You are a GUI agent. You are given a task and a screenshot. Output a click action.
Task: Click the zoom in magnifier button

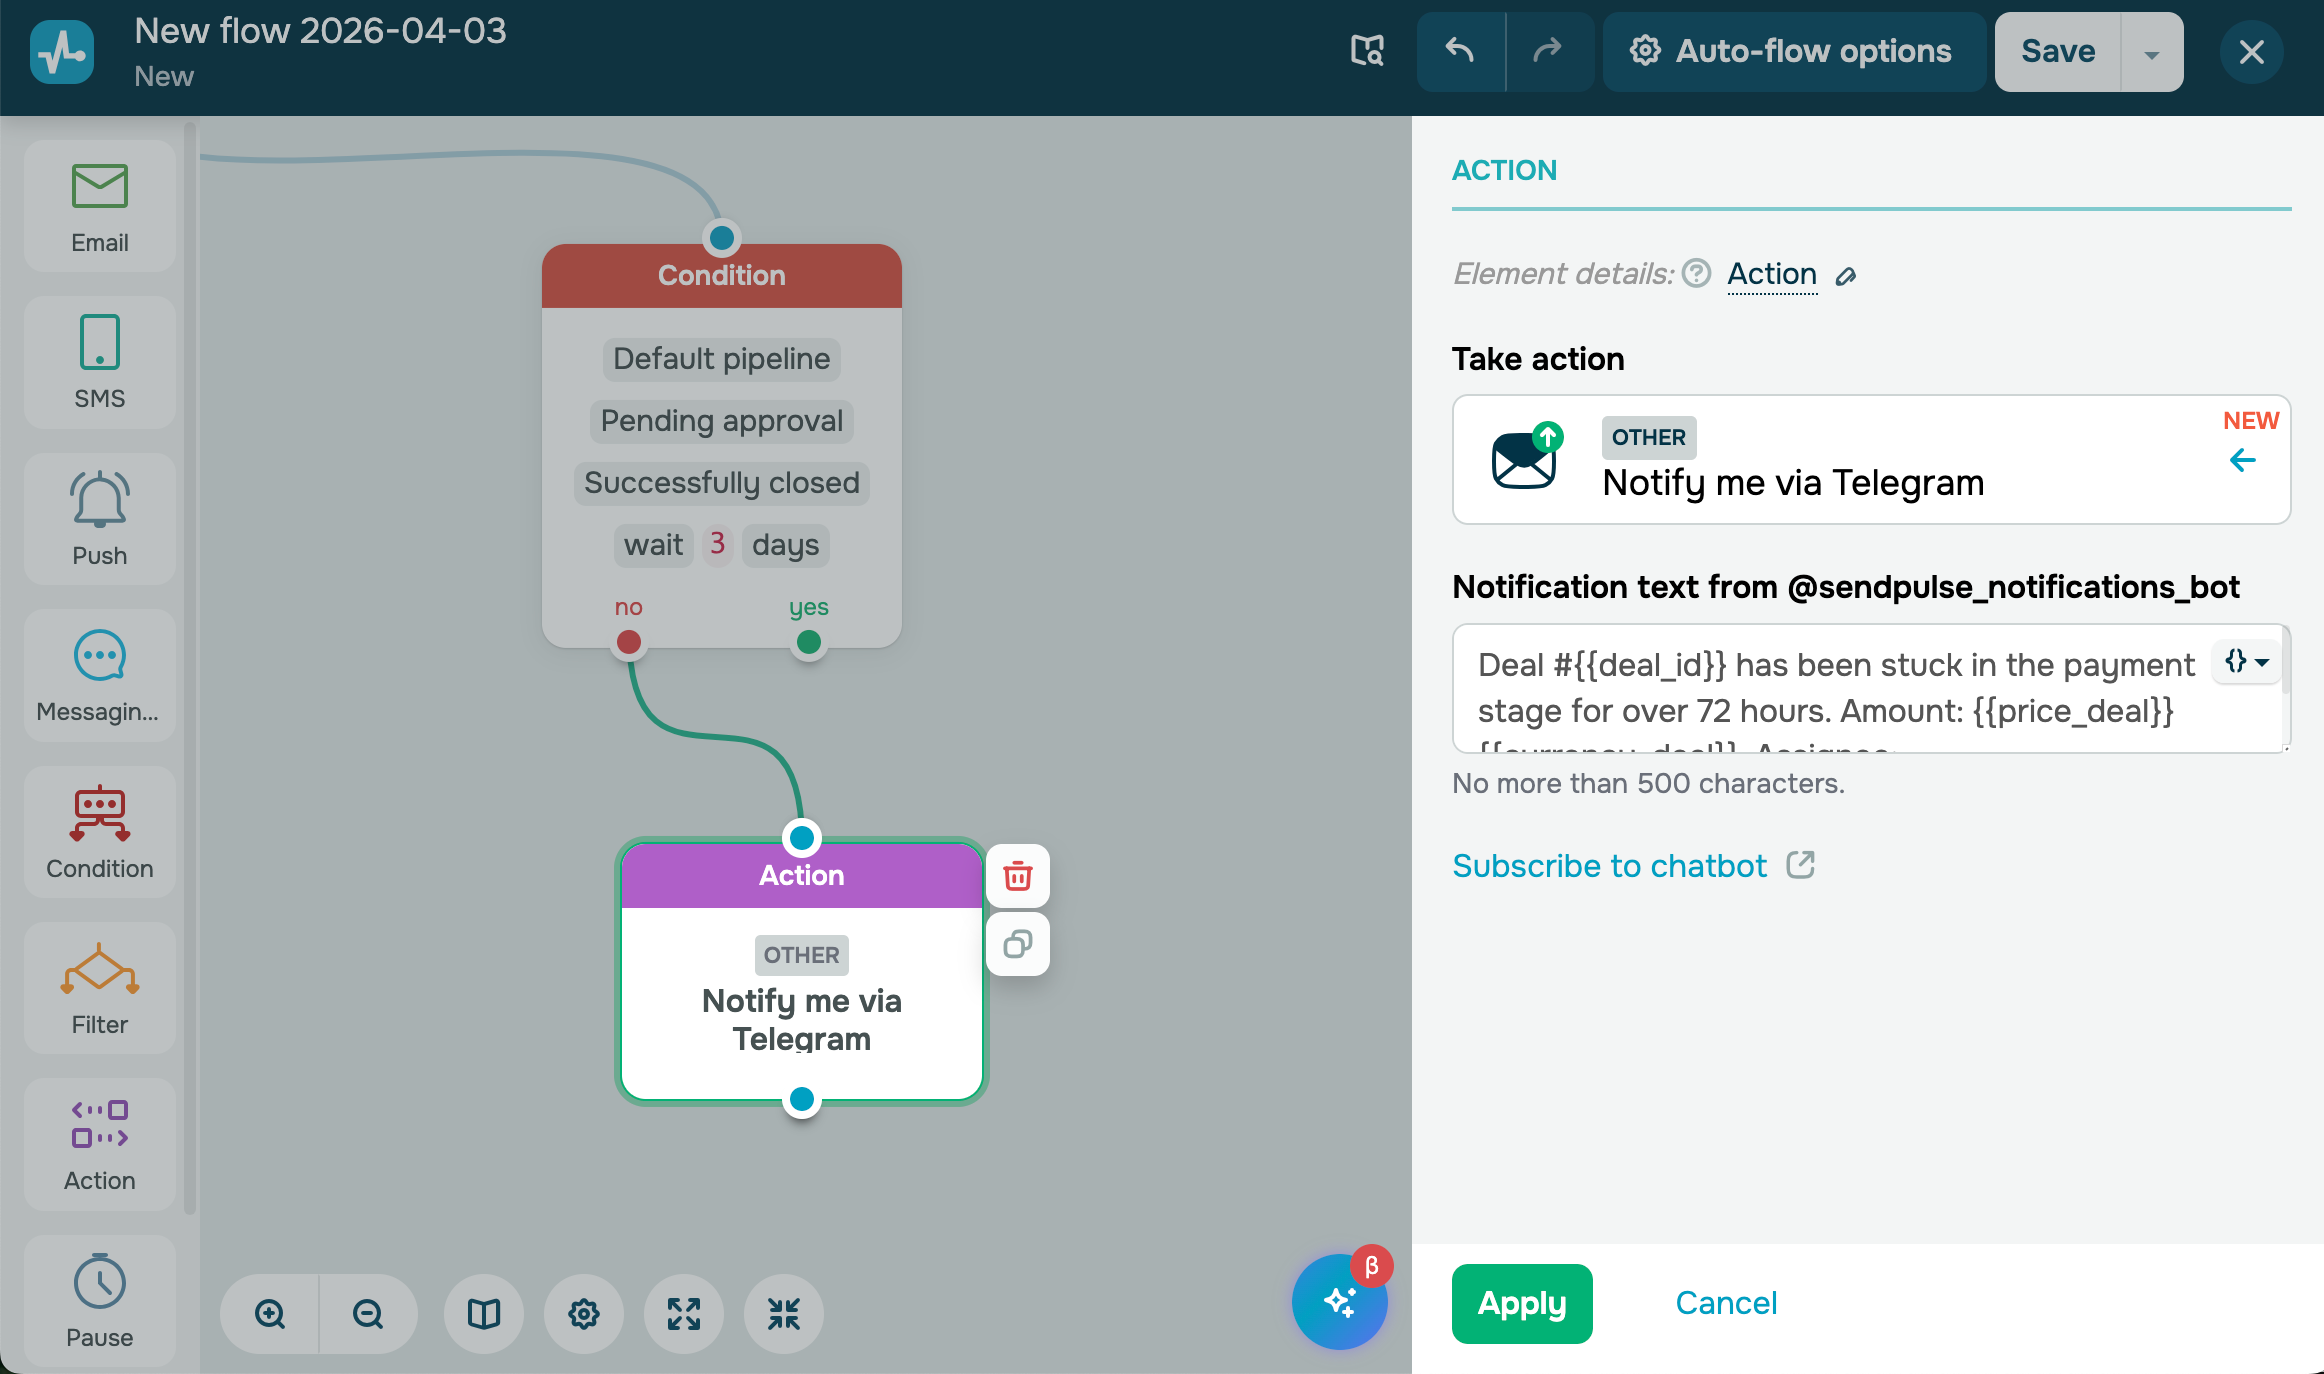[x=270, y=1314]
